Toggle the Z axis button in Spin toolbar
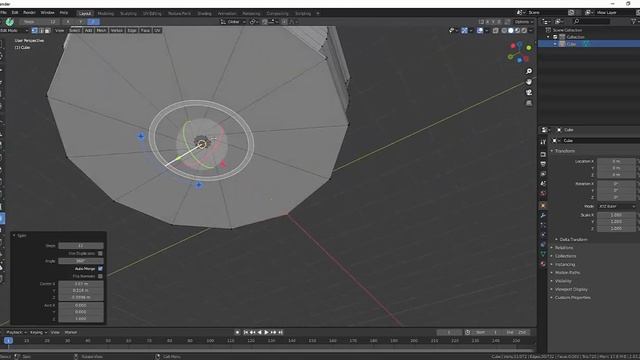This screenshot has height=360, width=640. tap(93, 22)
